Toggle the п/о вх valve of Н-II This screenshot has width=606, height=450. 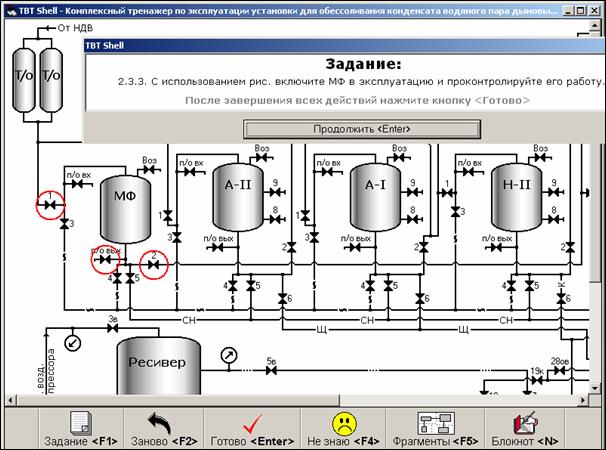[x=468, y=172]
